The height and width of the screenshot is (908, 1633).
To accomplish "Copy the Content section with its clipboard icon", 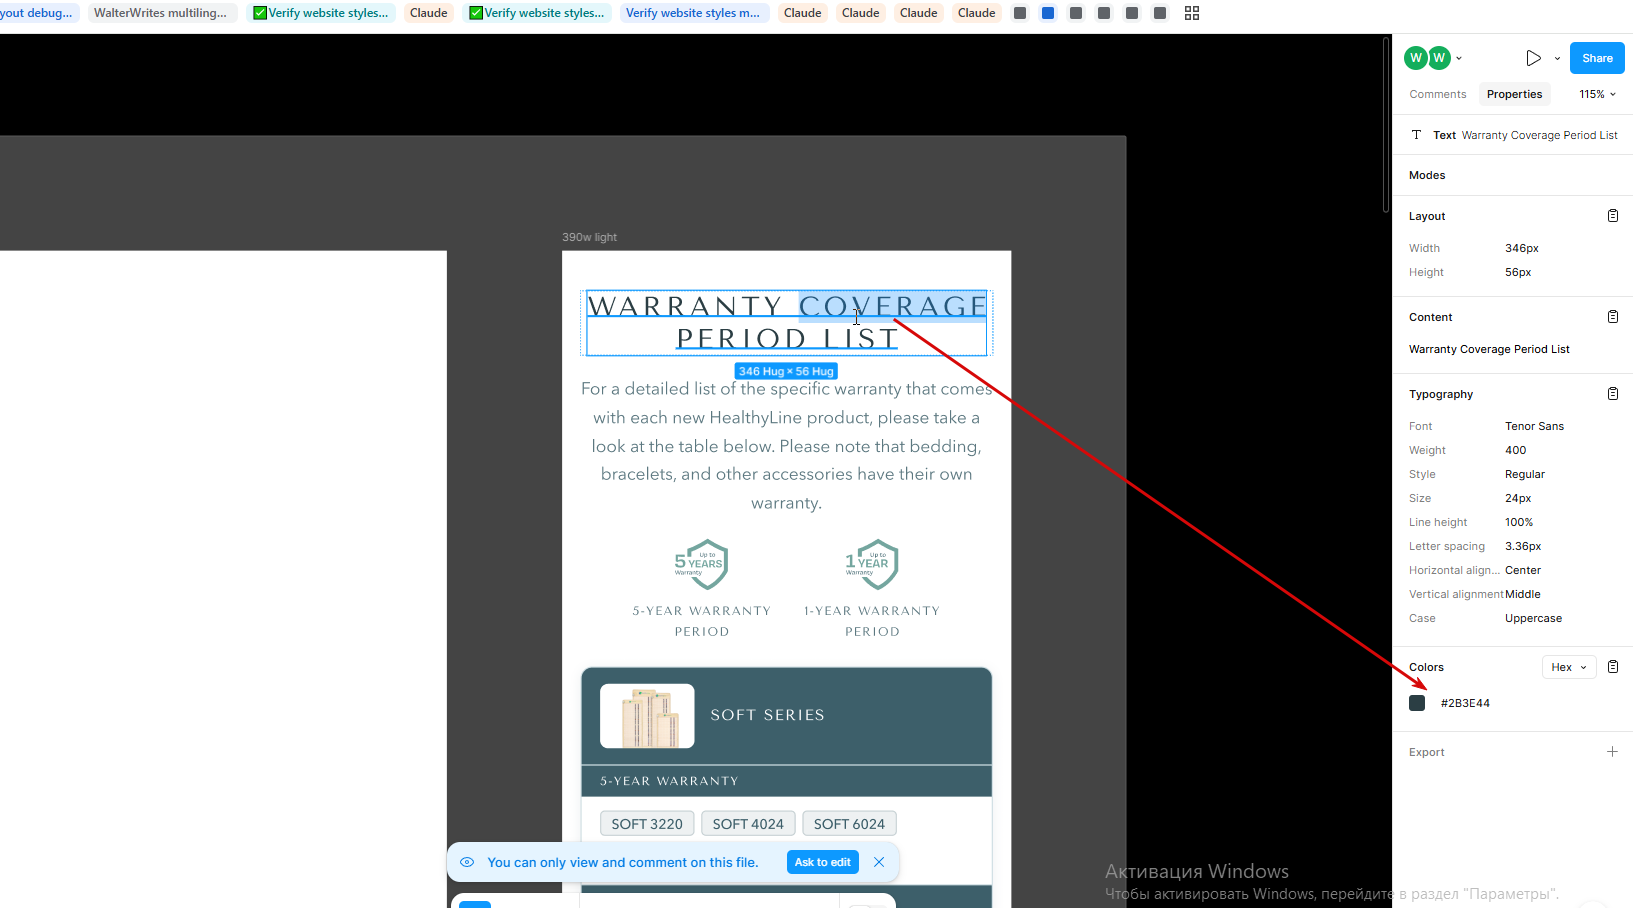I will tap(1613, 317).
